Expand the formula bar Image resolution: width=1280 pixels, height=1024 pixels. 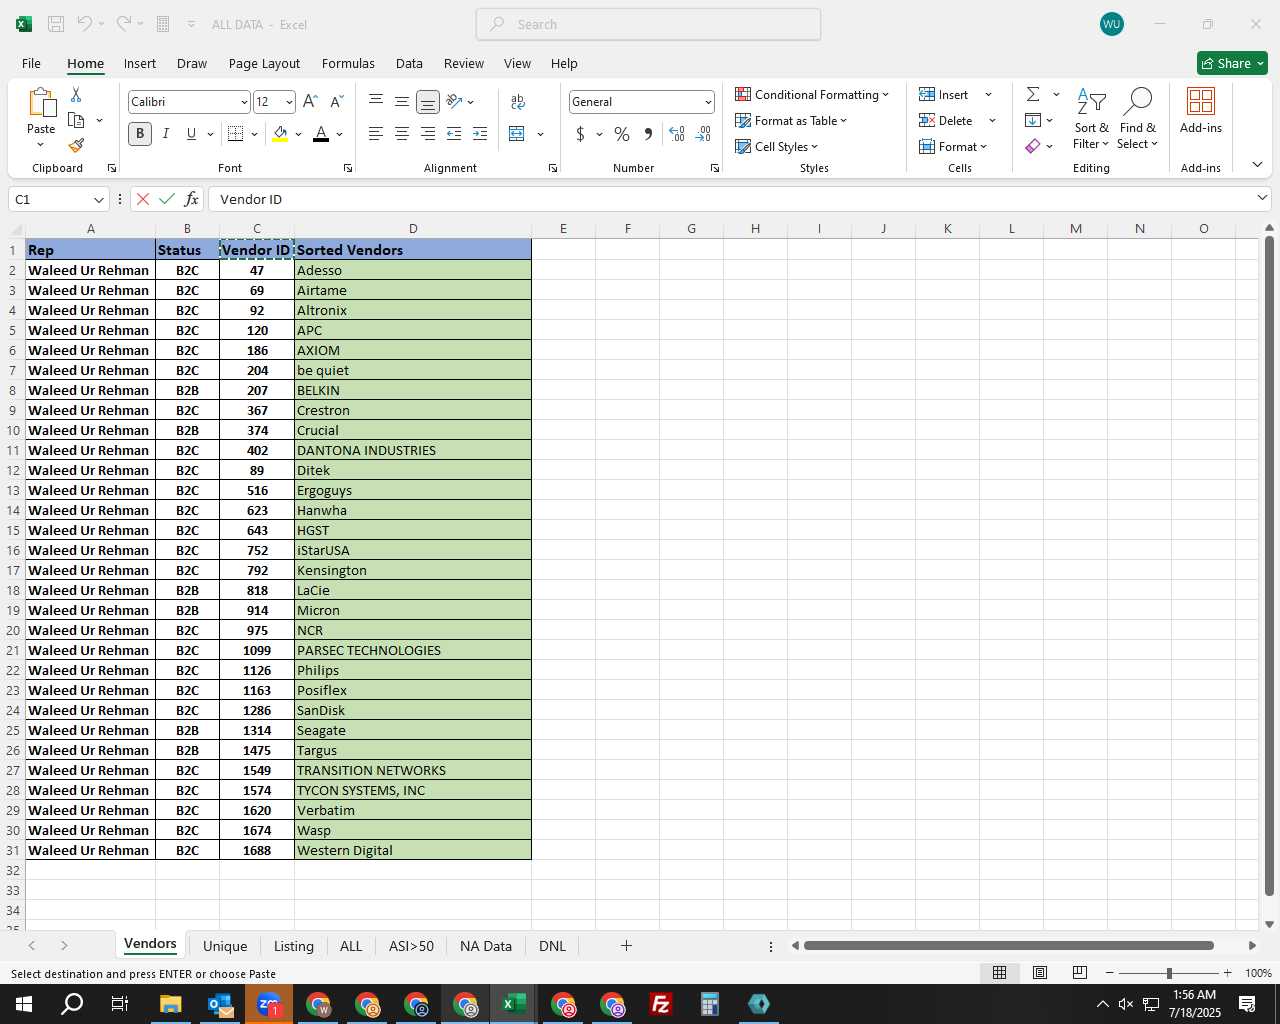(1262, 198)
